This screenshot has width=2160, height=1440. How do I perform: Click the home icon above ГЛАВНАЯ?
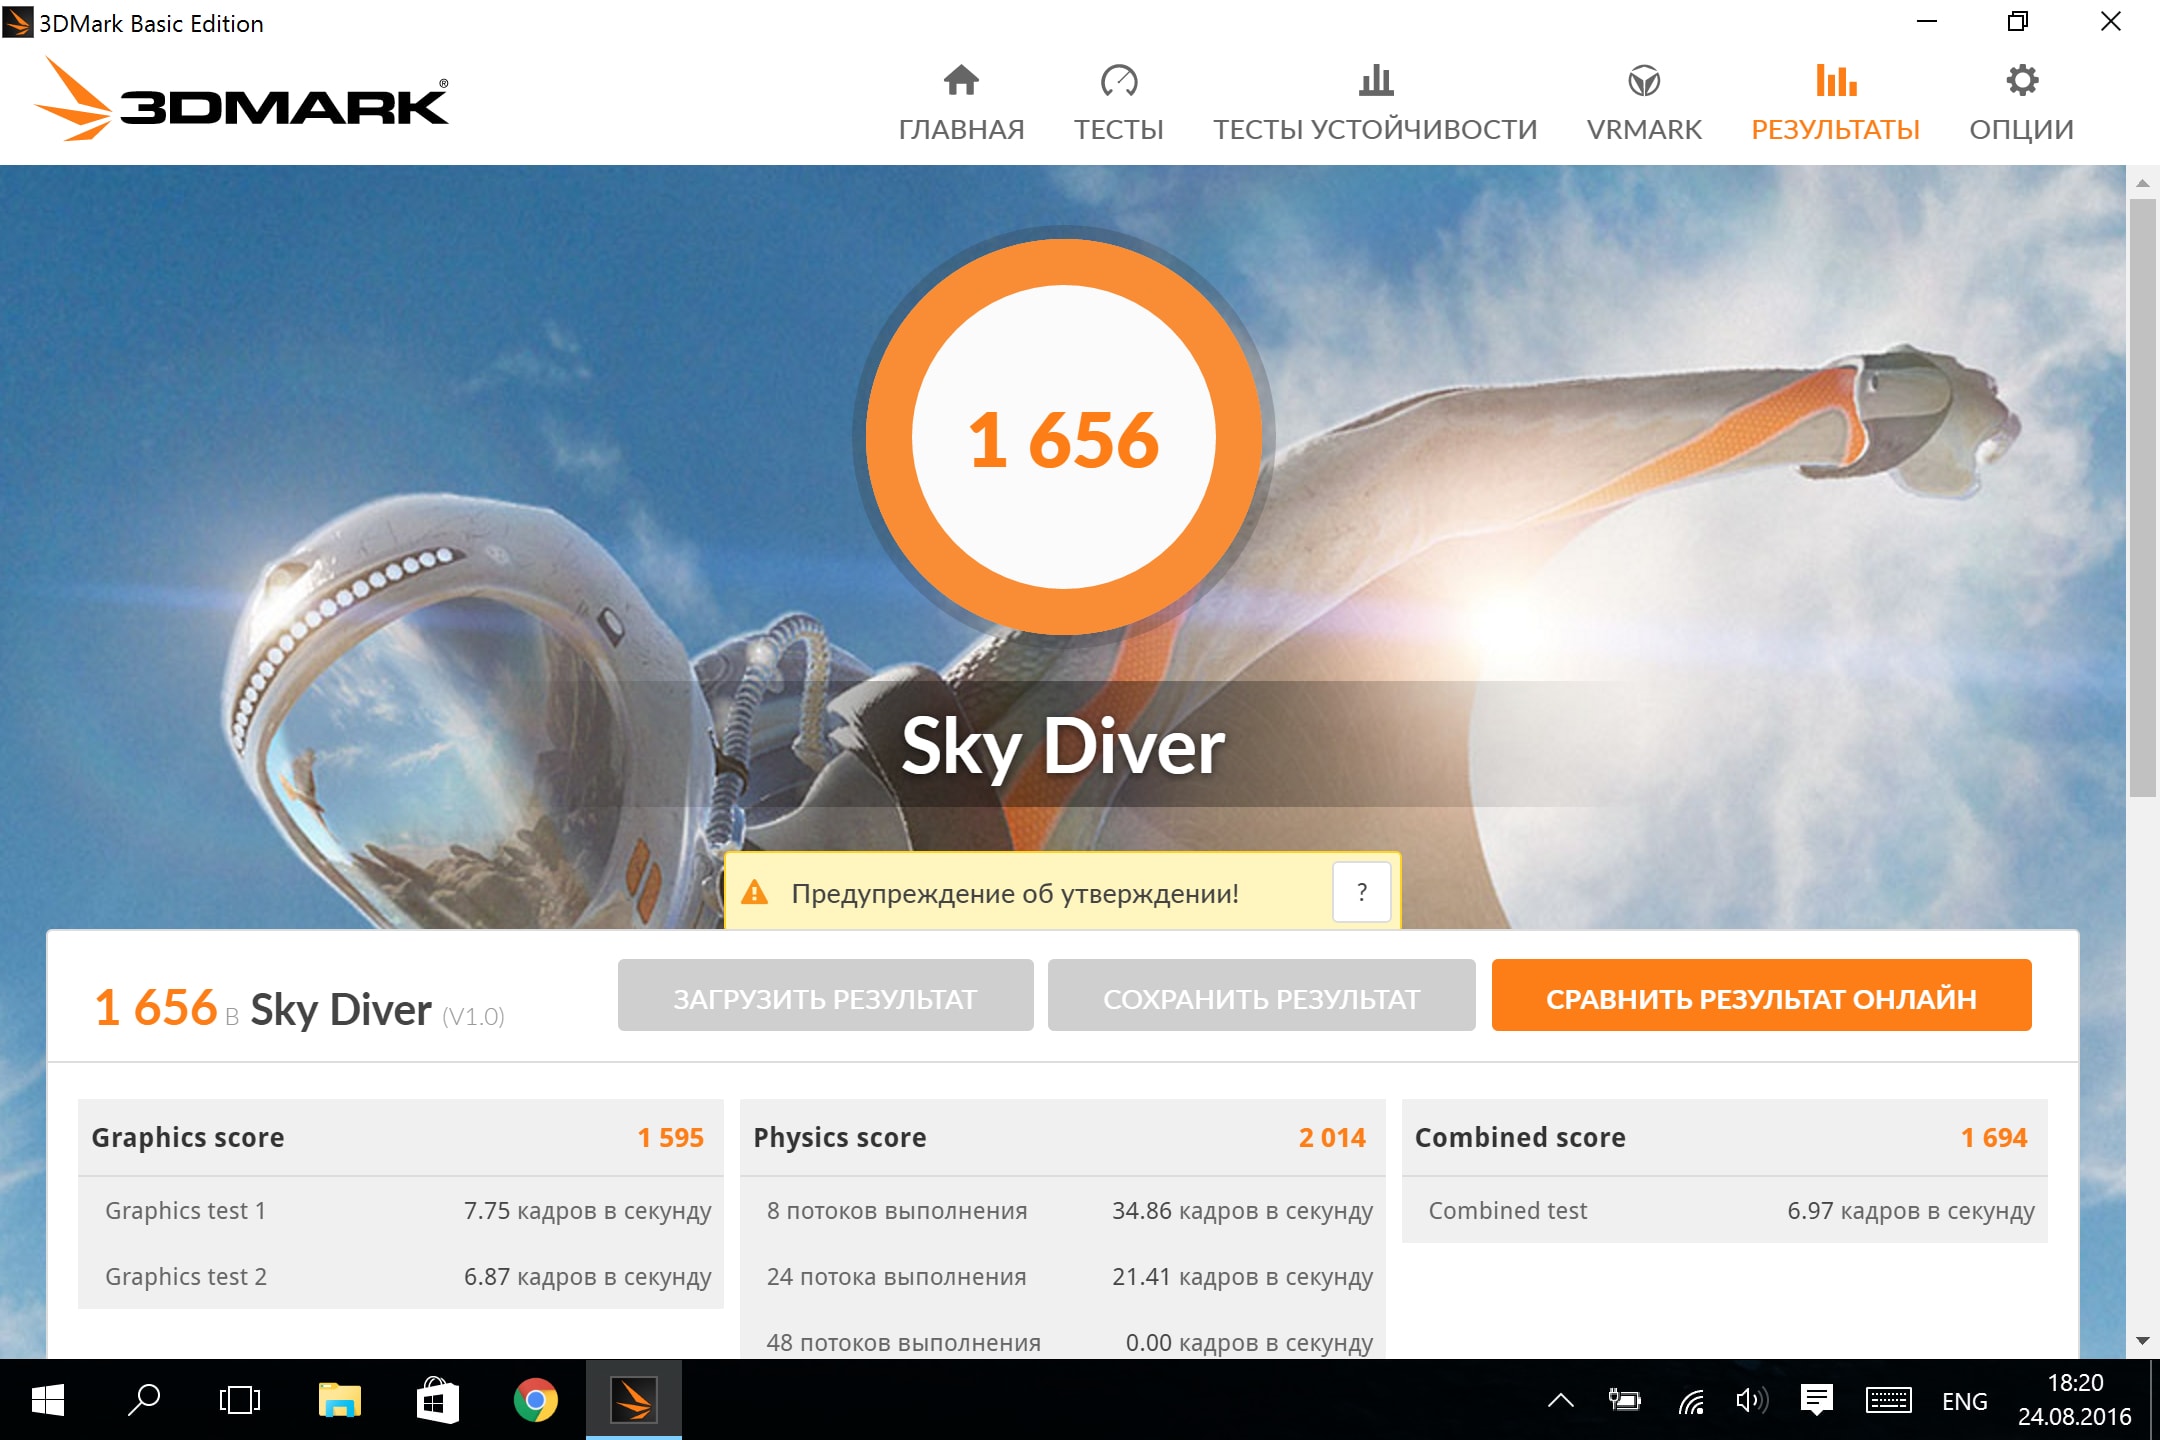(x=961, y=80)
